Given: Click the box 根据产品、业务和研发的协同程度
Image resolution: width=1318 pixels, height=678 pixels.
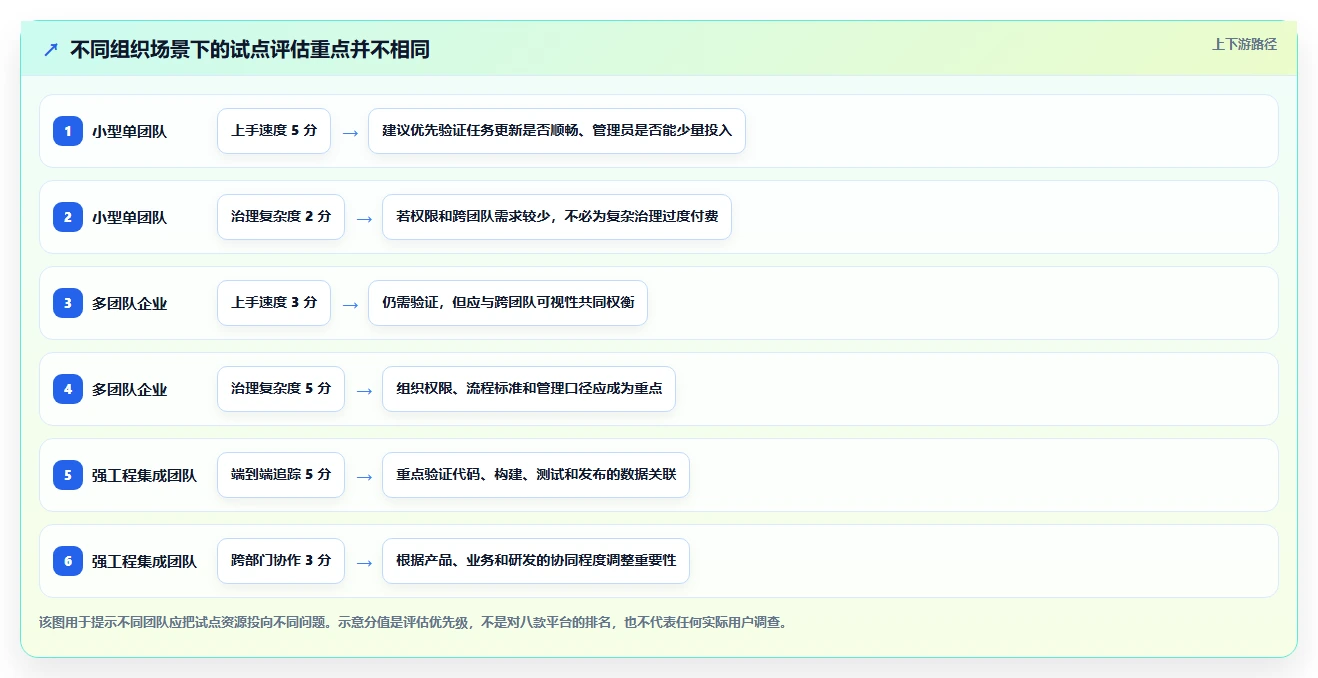Looking at the screenshot, I should pos(536,561).
